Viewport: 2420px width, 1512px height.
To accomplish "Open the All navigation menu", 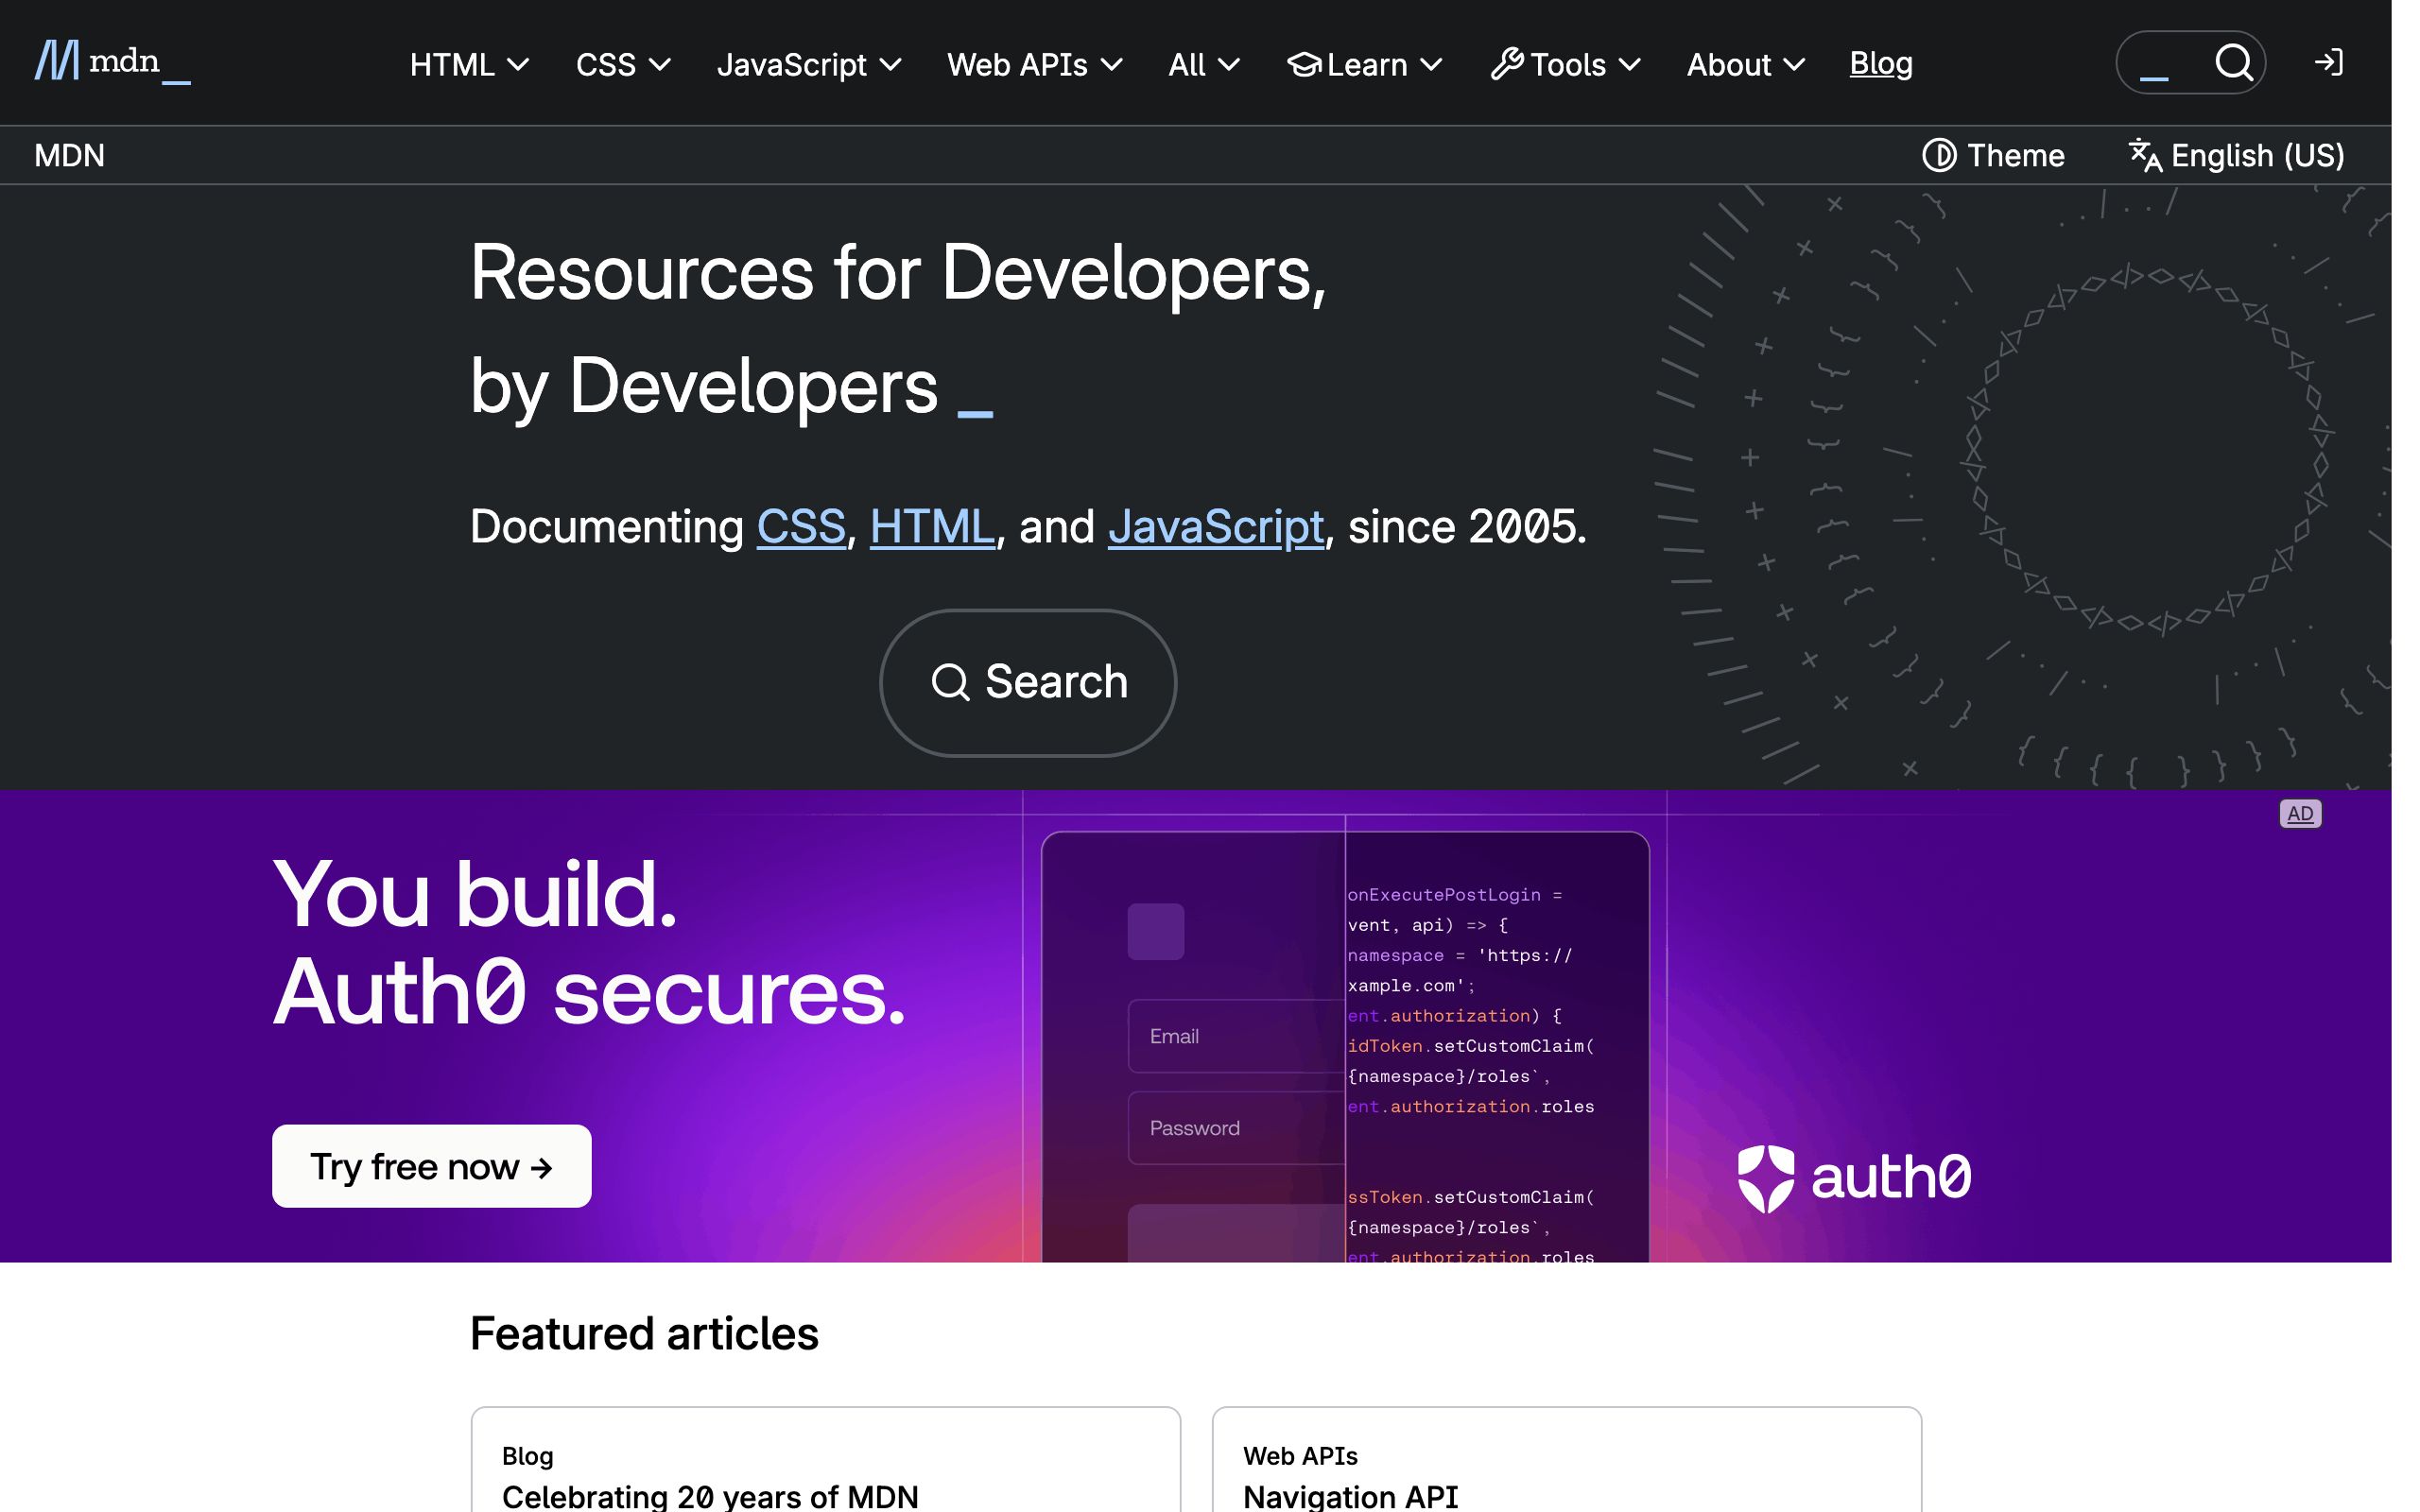I will click(1204, 64).
